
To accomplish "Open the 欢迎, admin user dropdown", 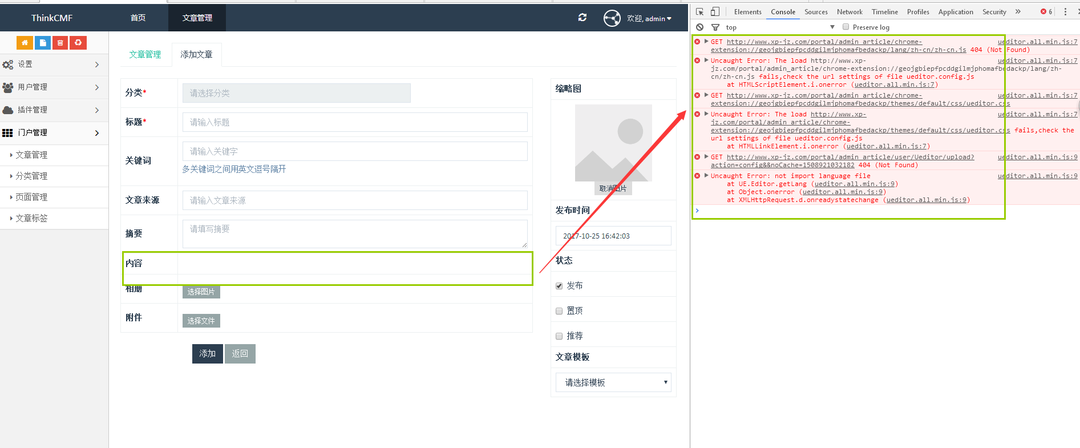I will 649,19.
